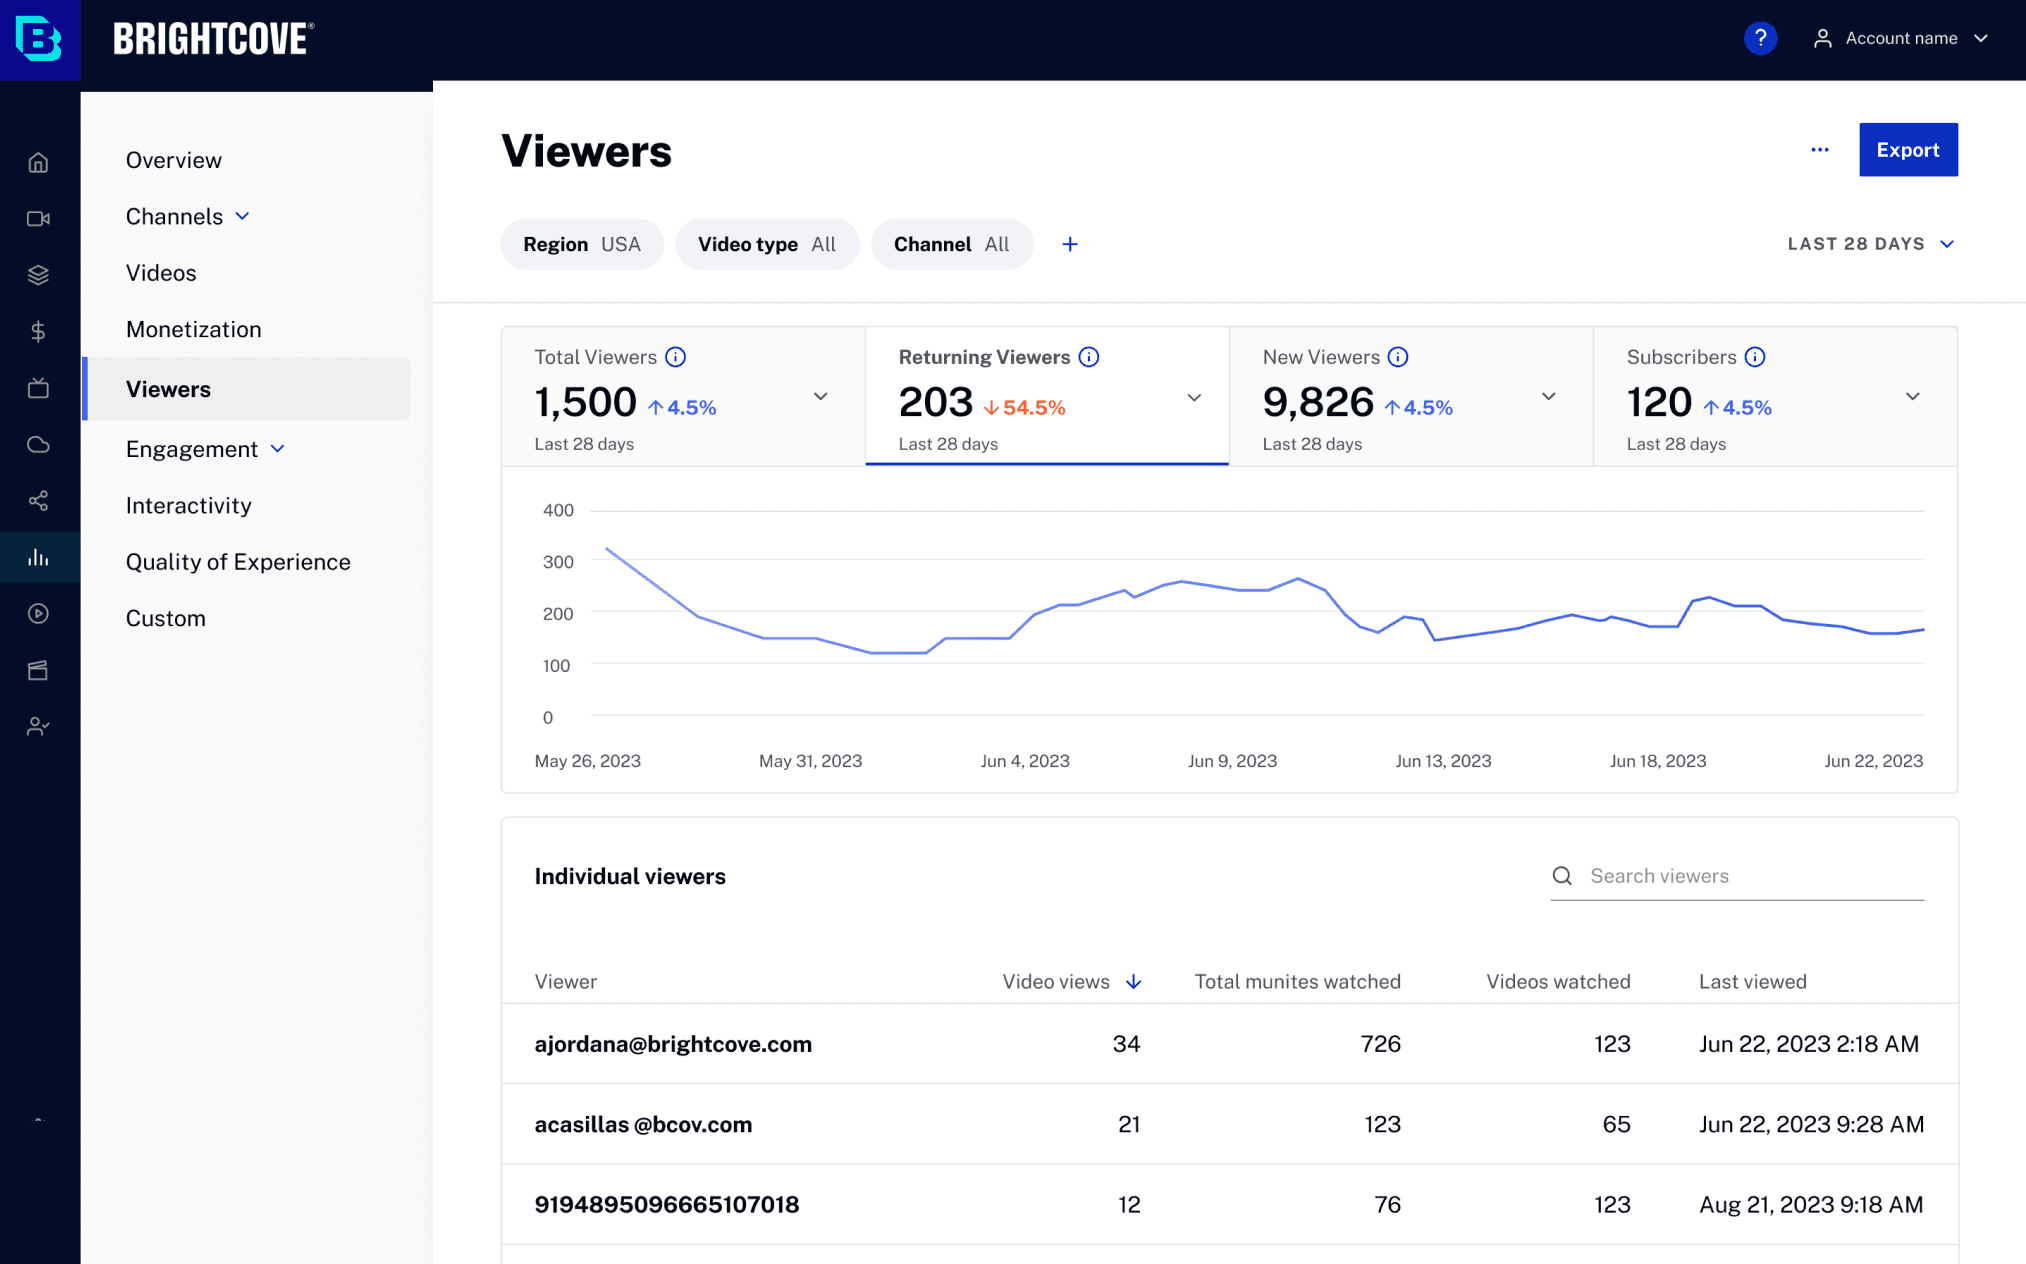
Task: Select the stacked layers icon in the rail
Action: [x=38, y=275]
